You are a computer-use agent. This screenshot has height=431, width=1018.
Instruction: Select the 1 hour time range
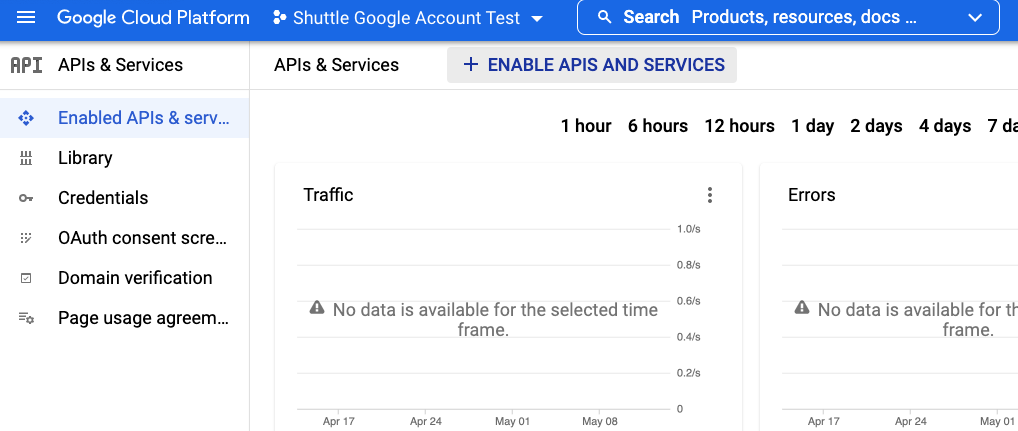point(586,126)
